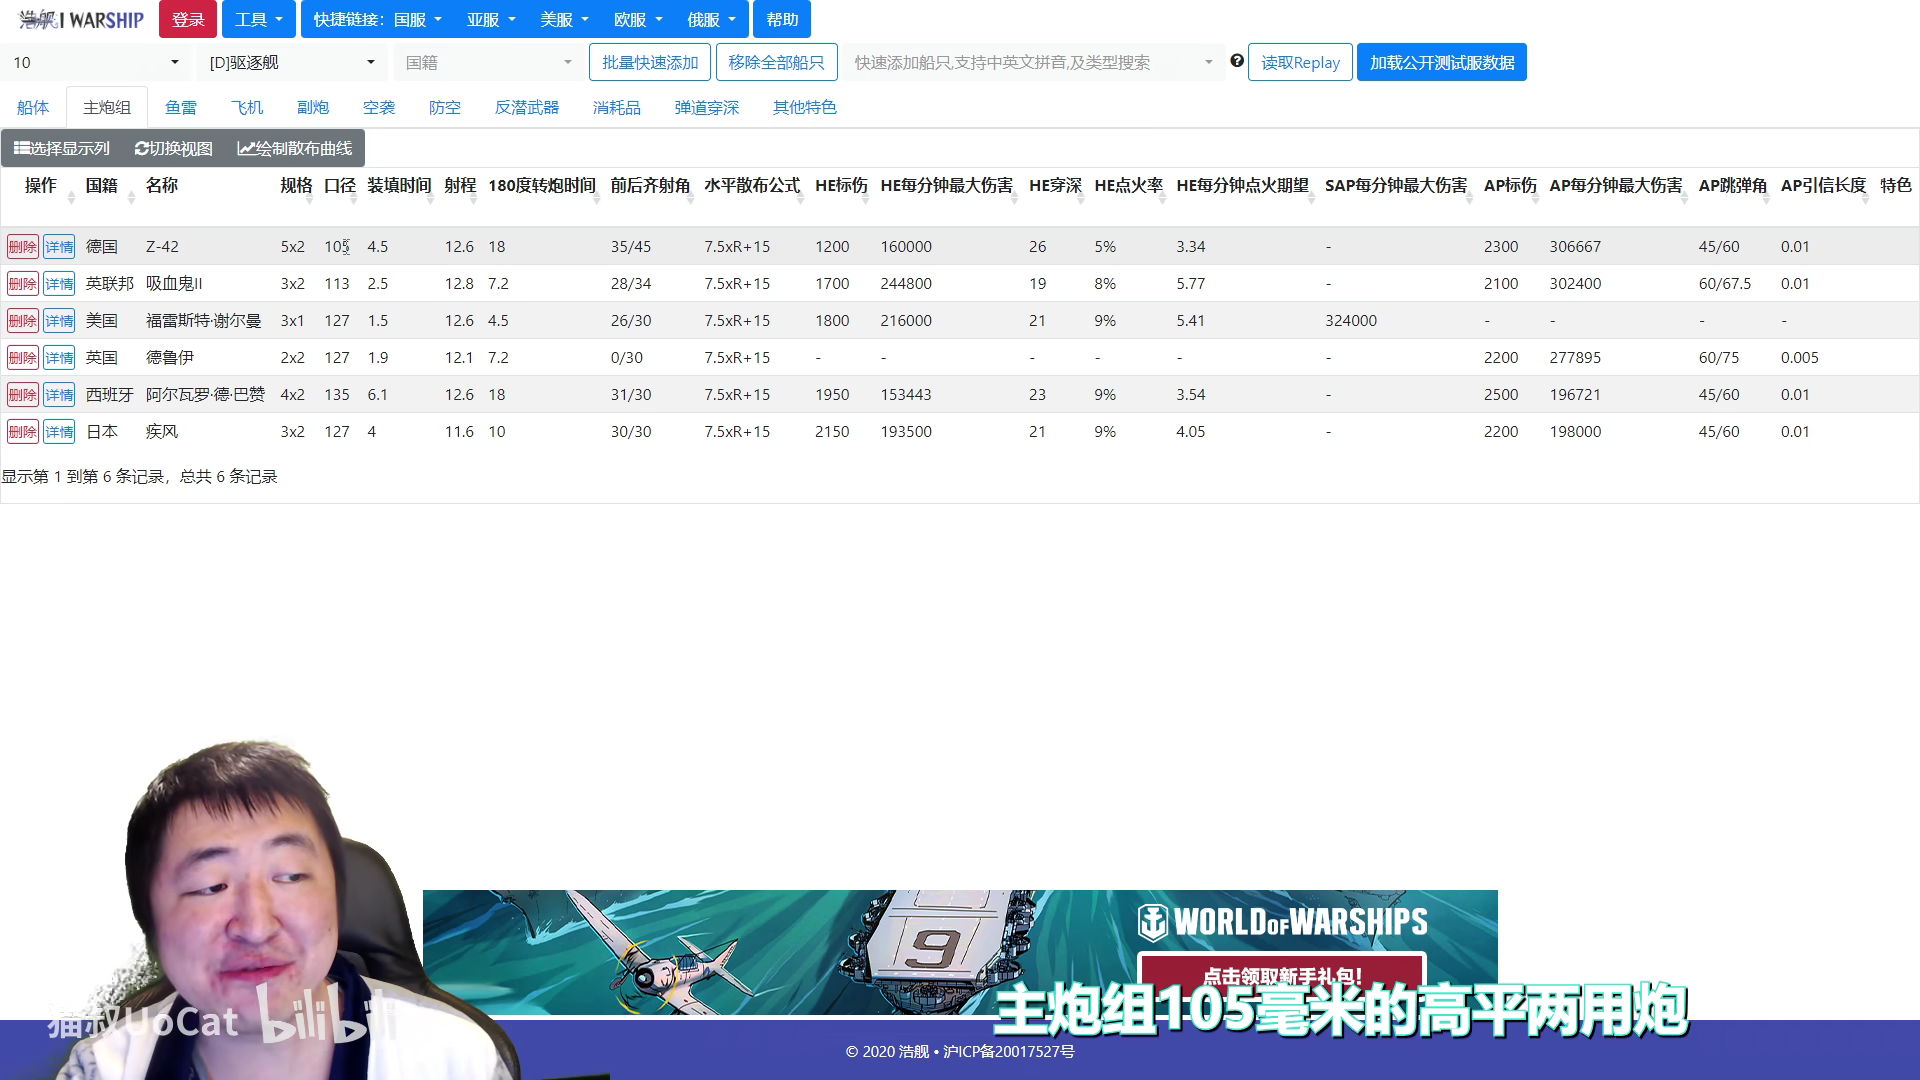Click the 读取Replay button
The width and height of the screenshot is (1920, 1080).
tap(1300, 61)
